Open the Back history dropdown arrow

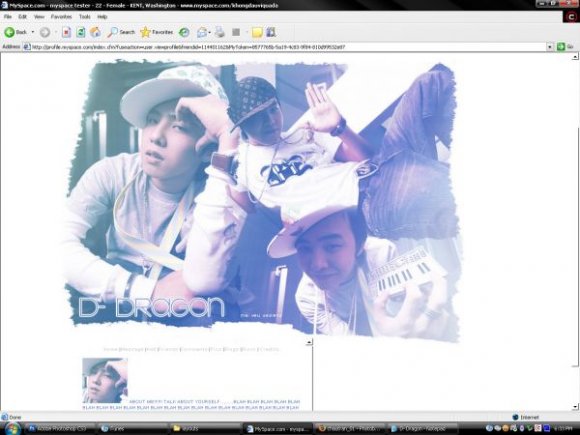tap(33, 32)
